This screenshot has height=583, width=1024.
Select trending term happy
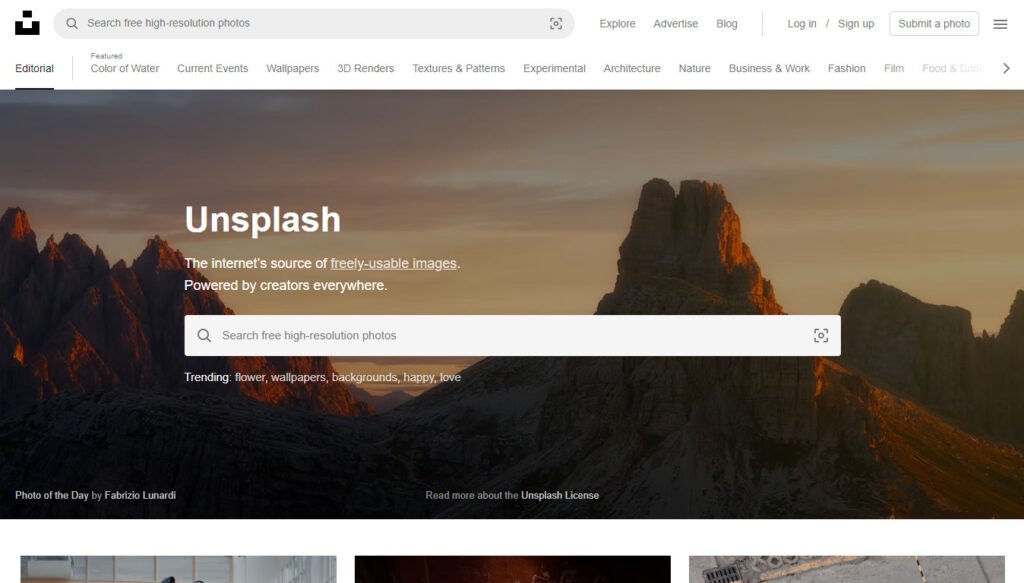coord(419,377)
